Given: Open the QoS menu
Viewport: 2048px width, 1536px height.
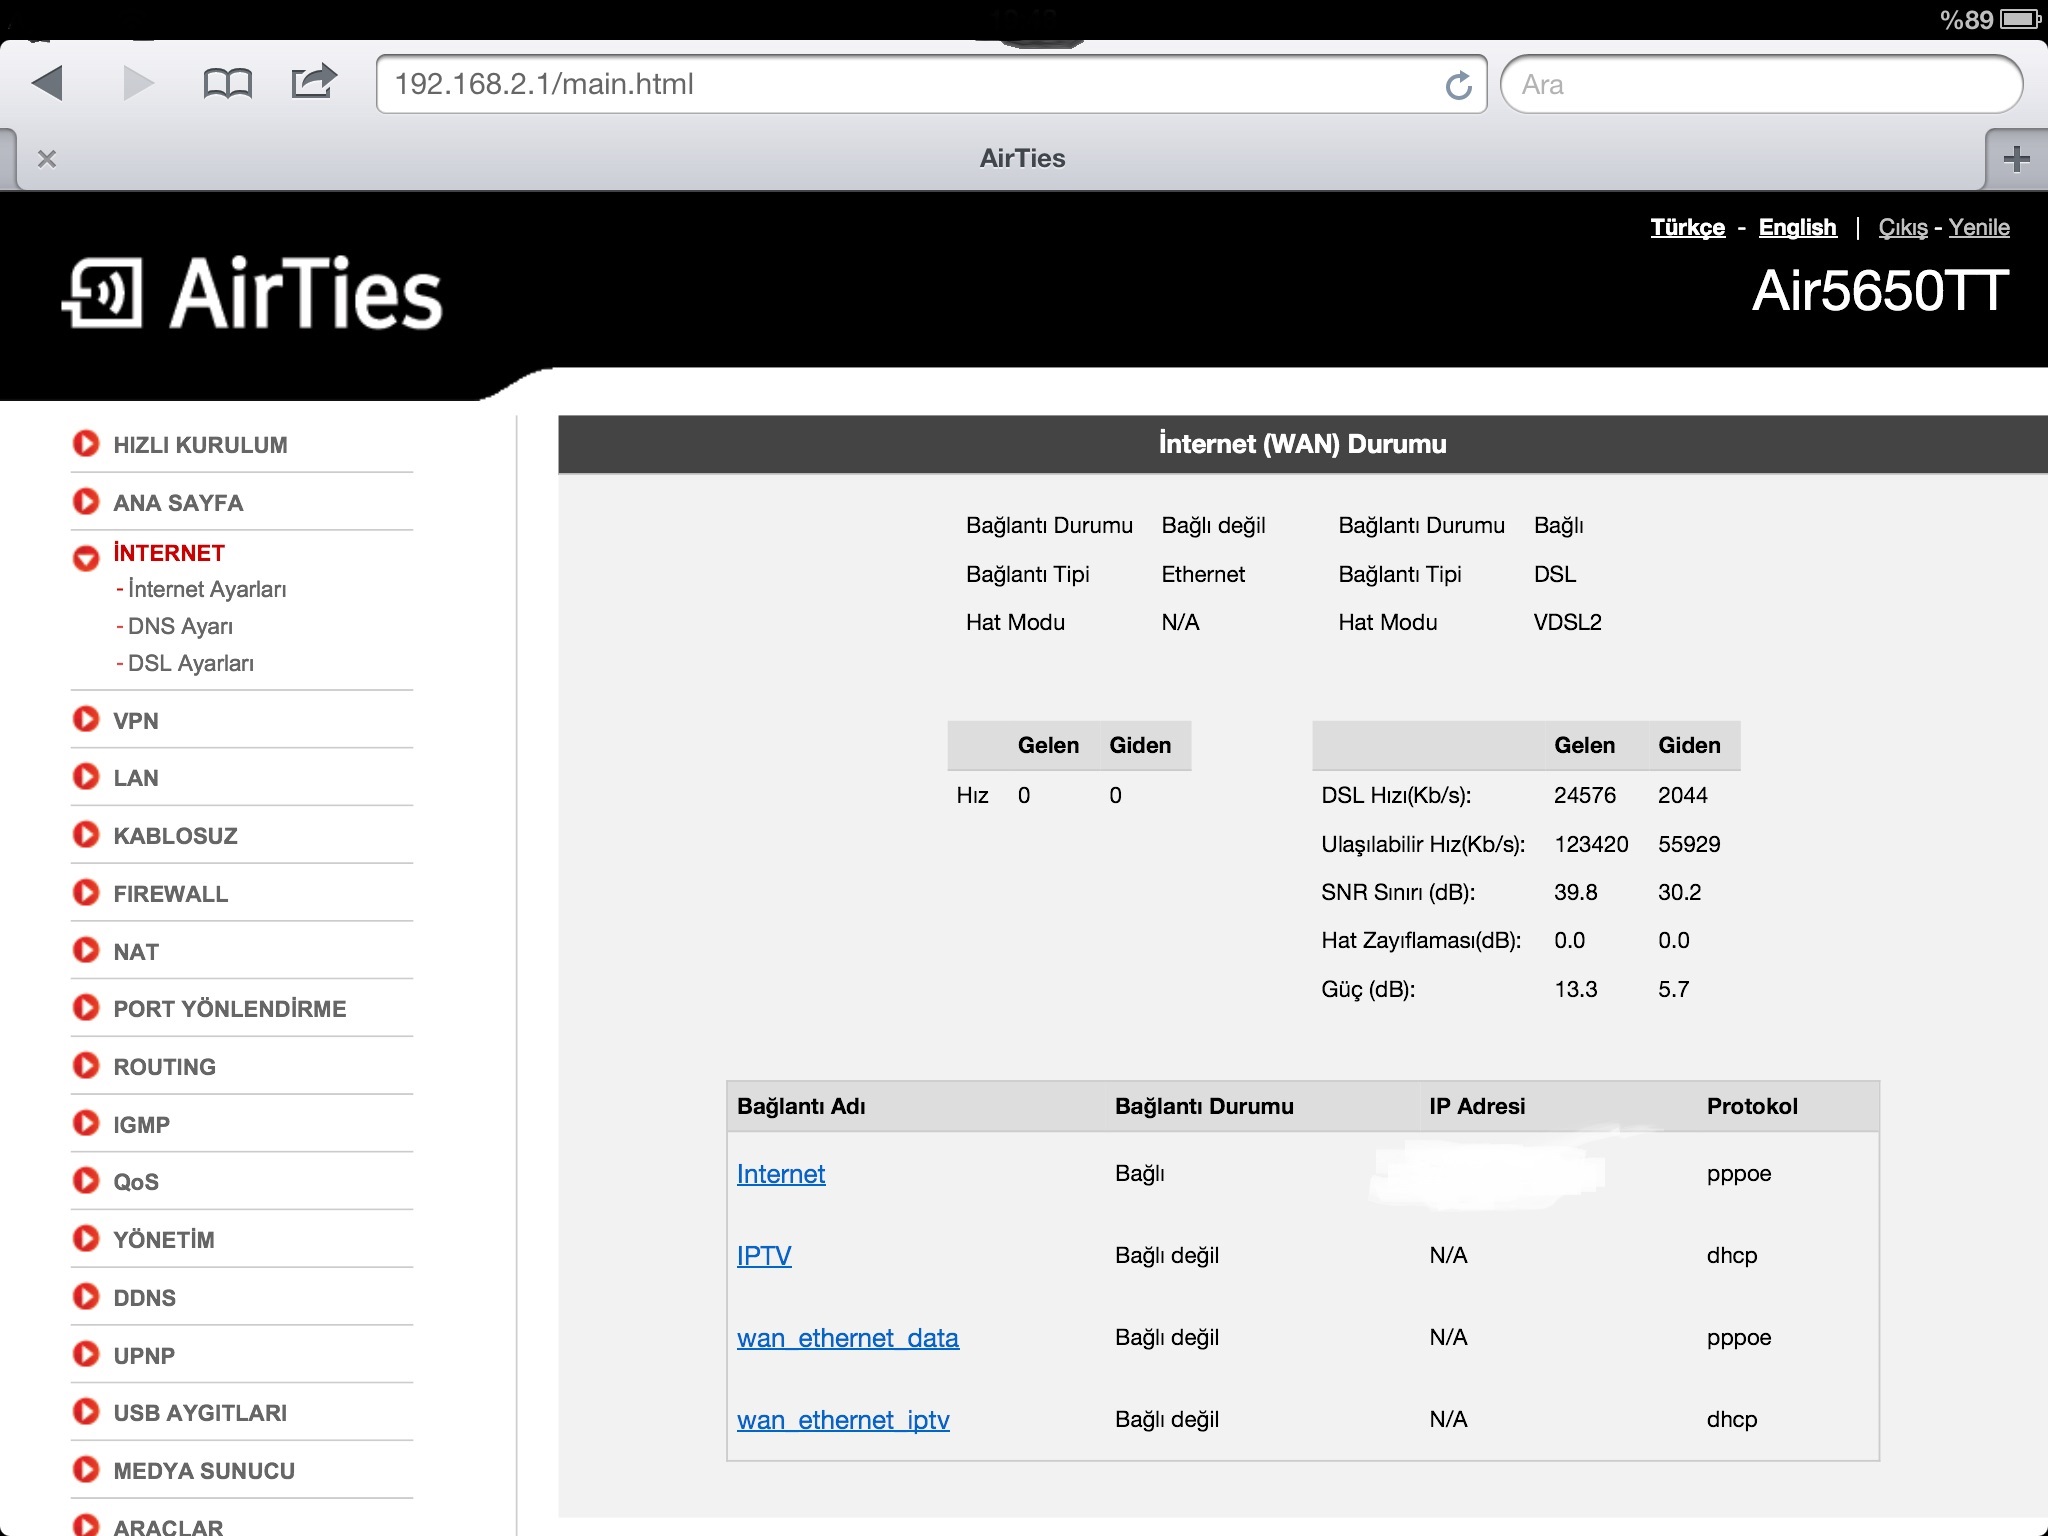Looking at the screenshot, I should click(x=136, y=1181).
